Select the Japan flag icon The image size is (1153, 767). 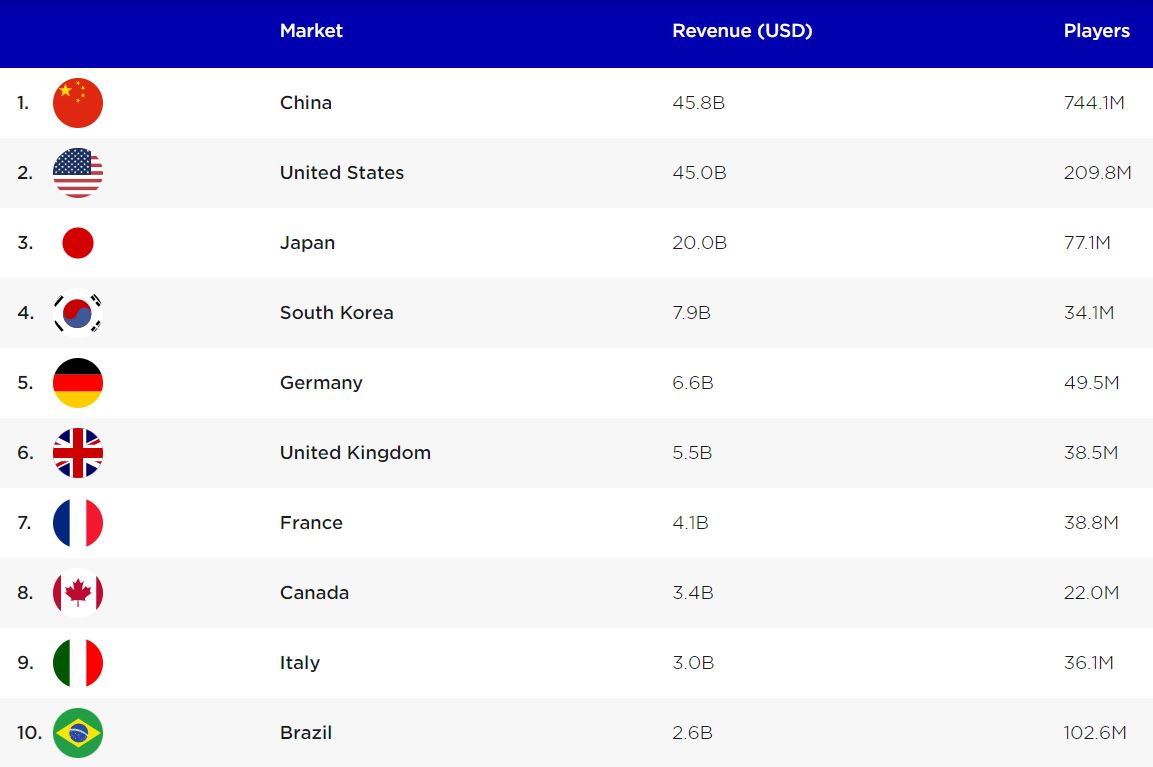[78, 243]
